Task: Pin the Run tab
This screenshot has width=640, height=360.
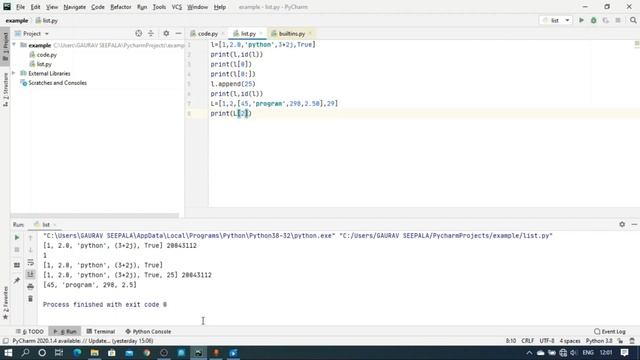Action: (x=17, y=280)
